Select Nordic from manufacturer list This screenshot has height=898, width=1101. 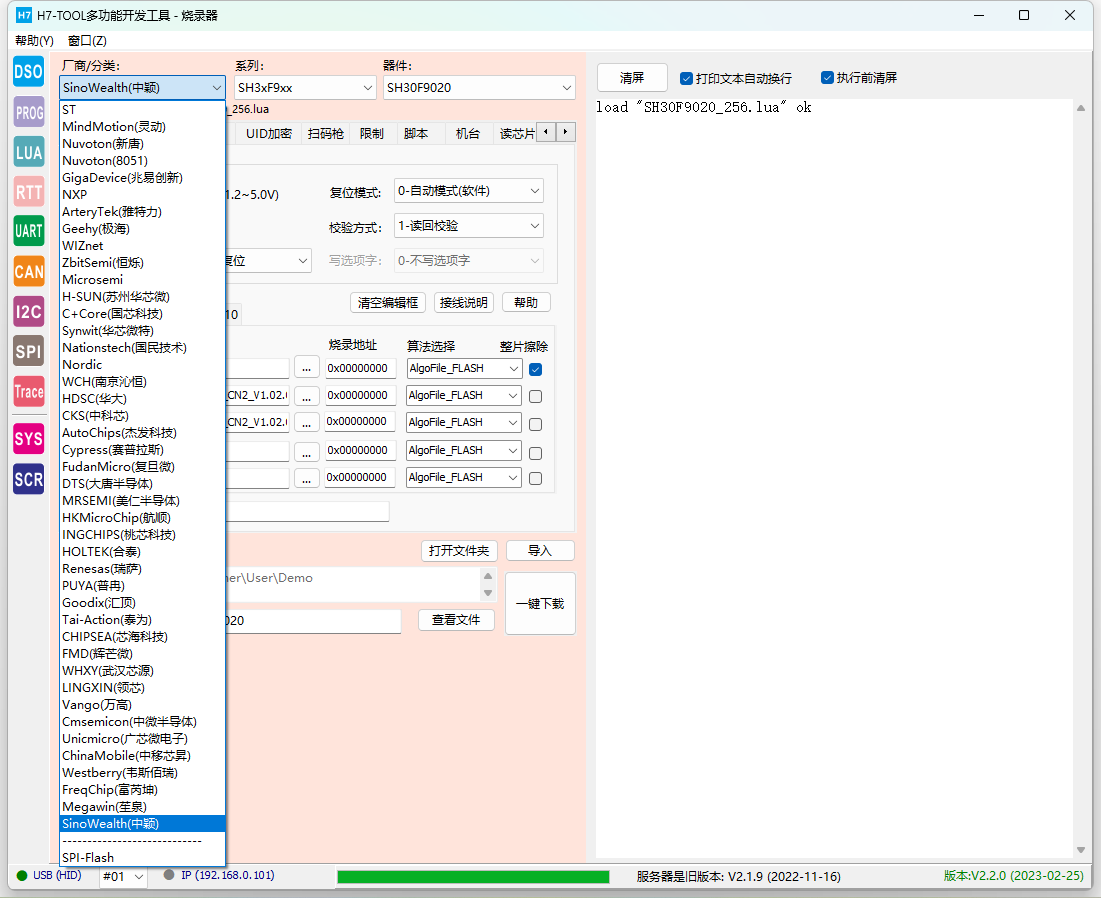(142, 364)
